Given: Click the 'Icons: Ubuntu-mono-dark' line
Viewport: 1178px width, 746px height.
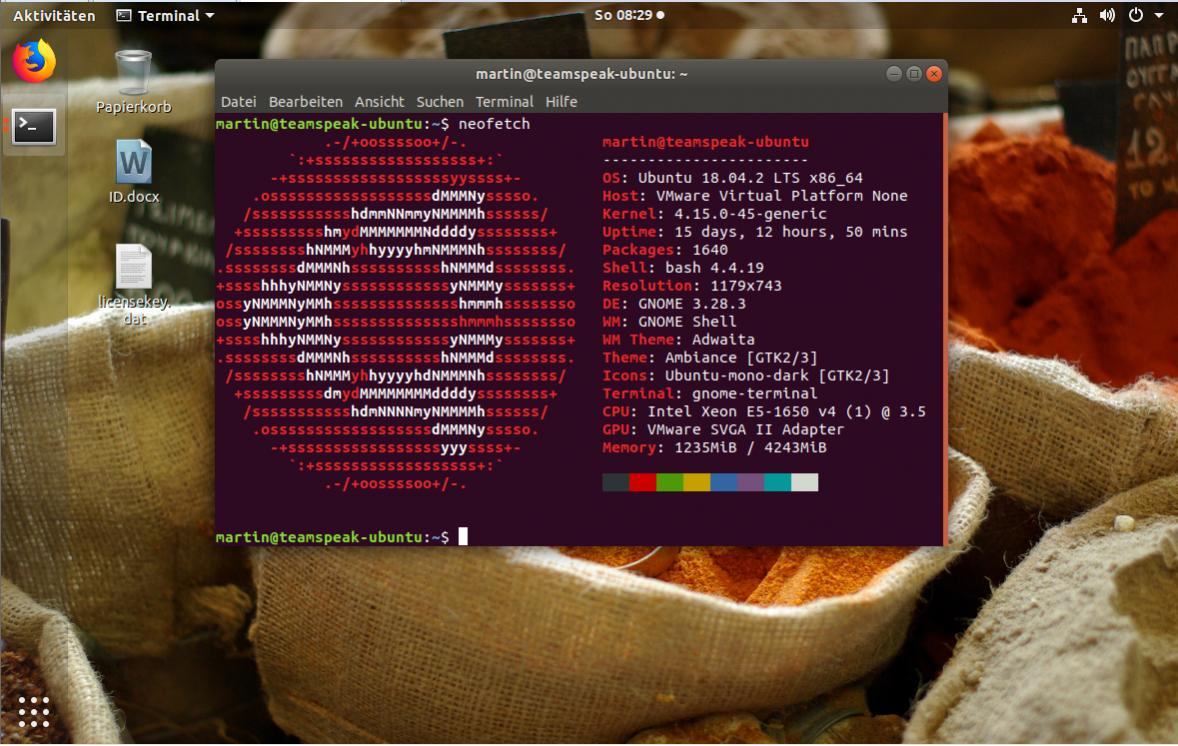Looking at the screenshot, I should click(x=746, y=376).
